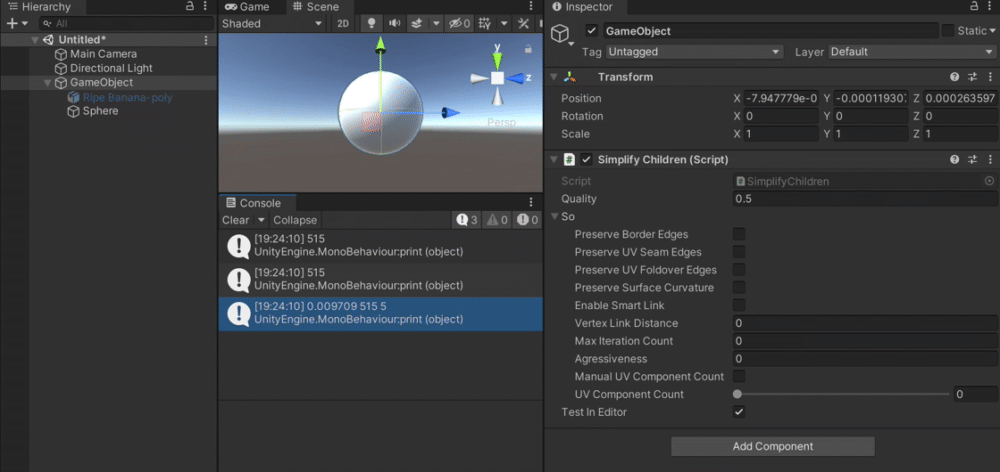This screenshot has width=1000, height=472.
Task: Toggle hidden objects visibility eye icon
Action: (459, 24)
